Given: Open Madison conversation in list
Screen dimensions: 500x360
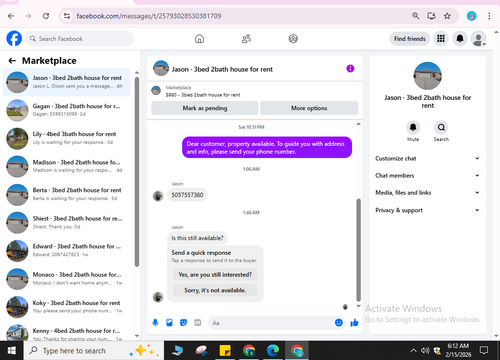Looking at the screenshot, I should (x=67, y=166).
